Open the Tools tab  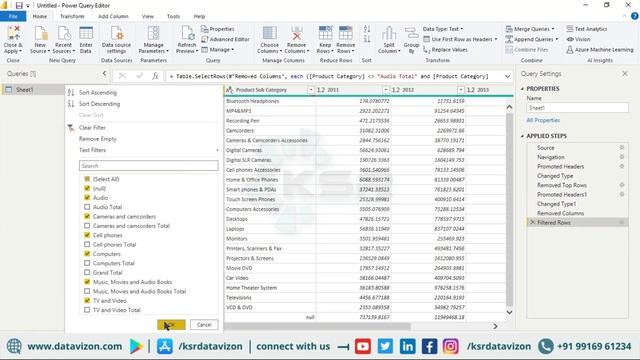173,16
